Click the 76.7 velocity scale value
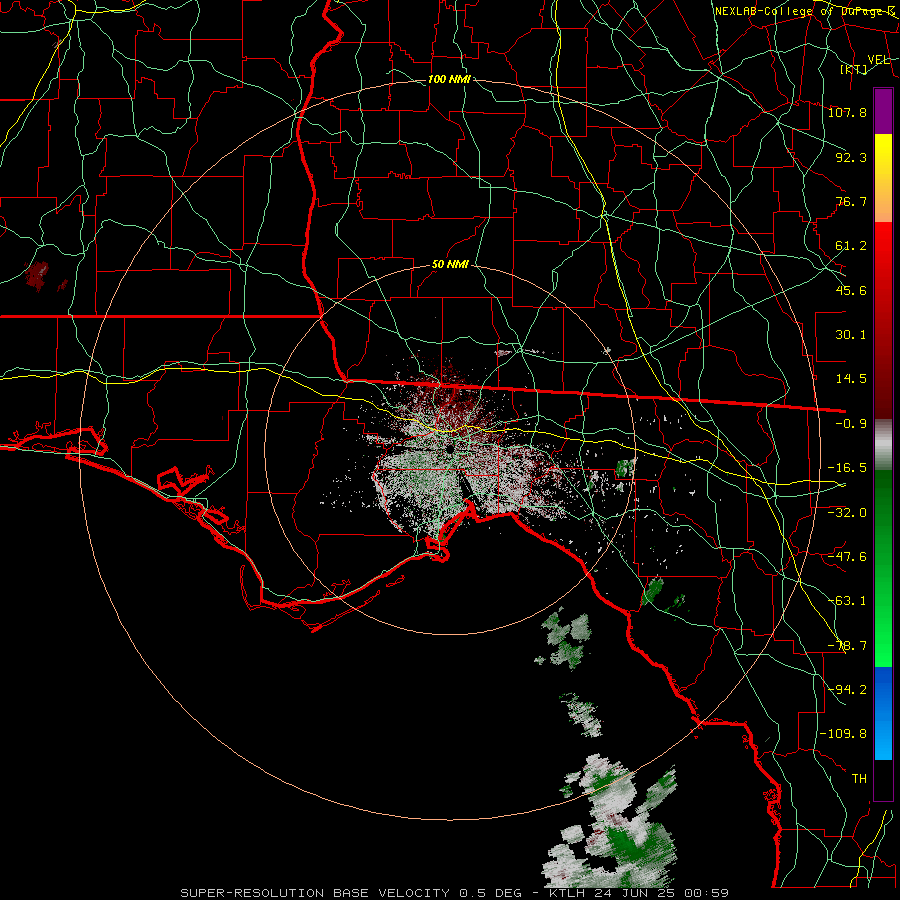This screenshot has width=900, height=900. pos(851,201)
